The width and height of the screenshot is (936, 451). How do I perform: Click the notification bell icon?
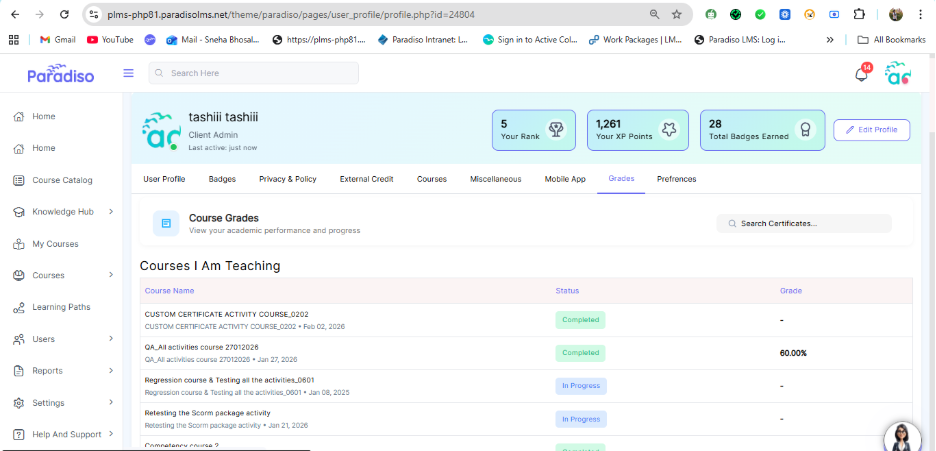tap(861, 74)
